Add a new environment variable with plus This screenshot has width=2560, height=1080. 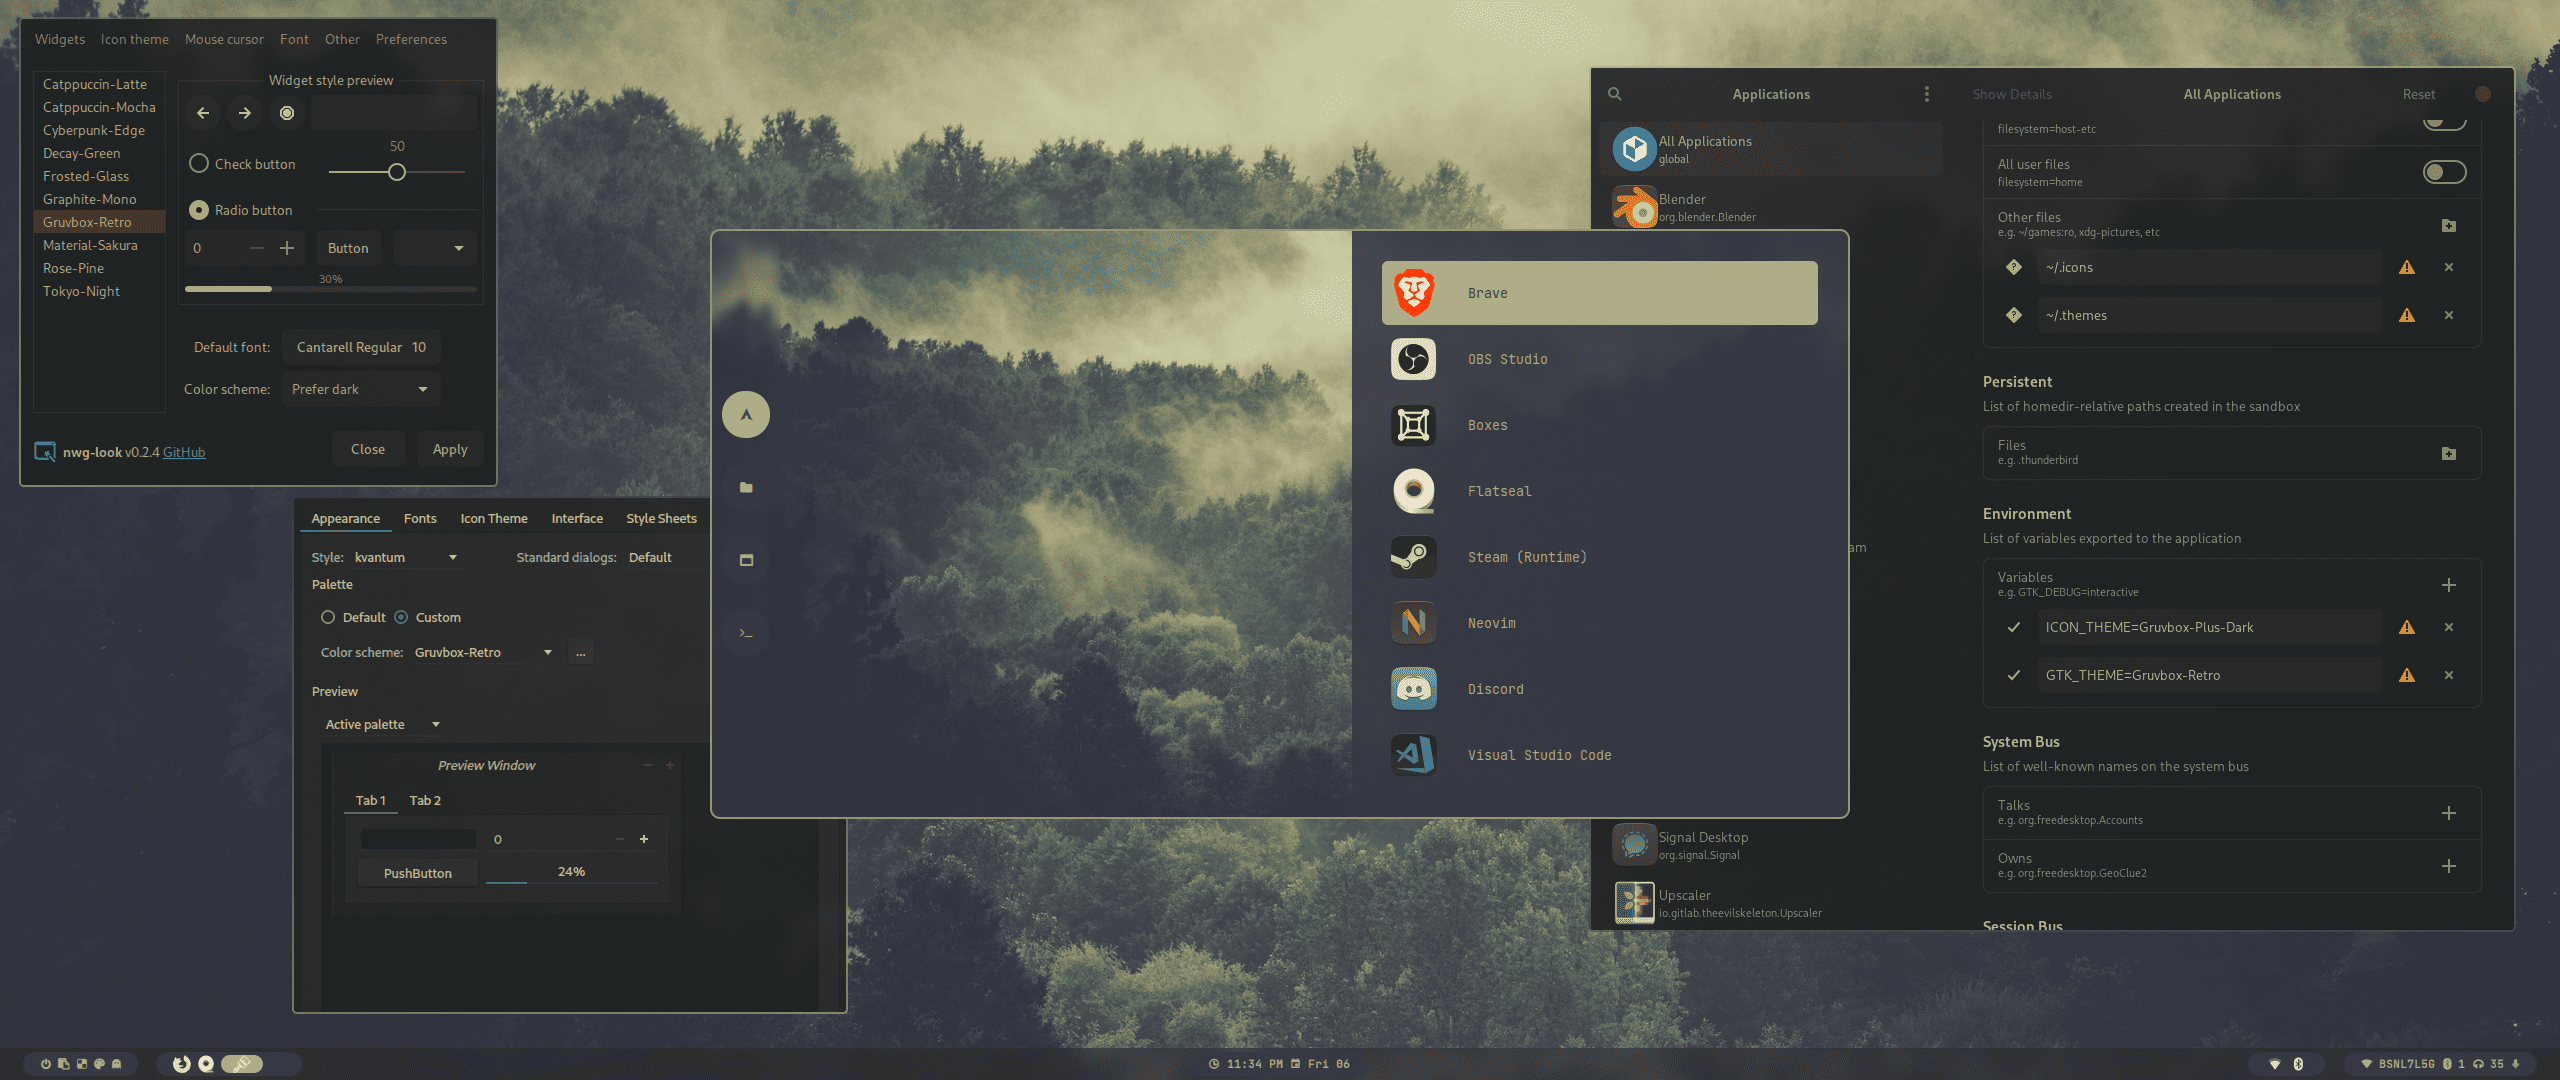click(2449, 585)
